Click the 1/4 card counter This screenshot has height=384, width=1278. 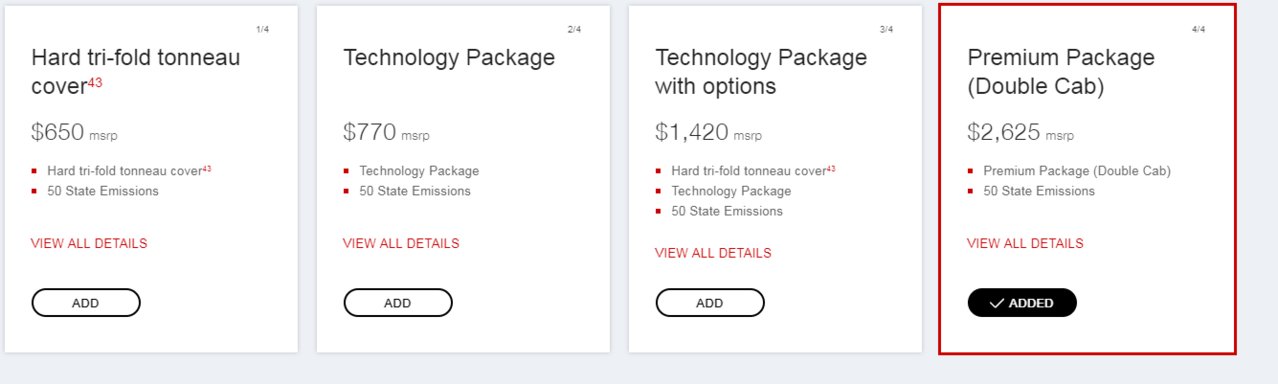coord(262,29)
